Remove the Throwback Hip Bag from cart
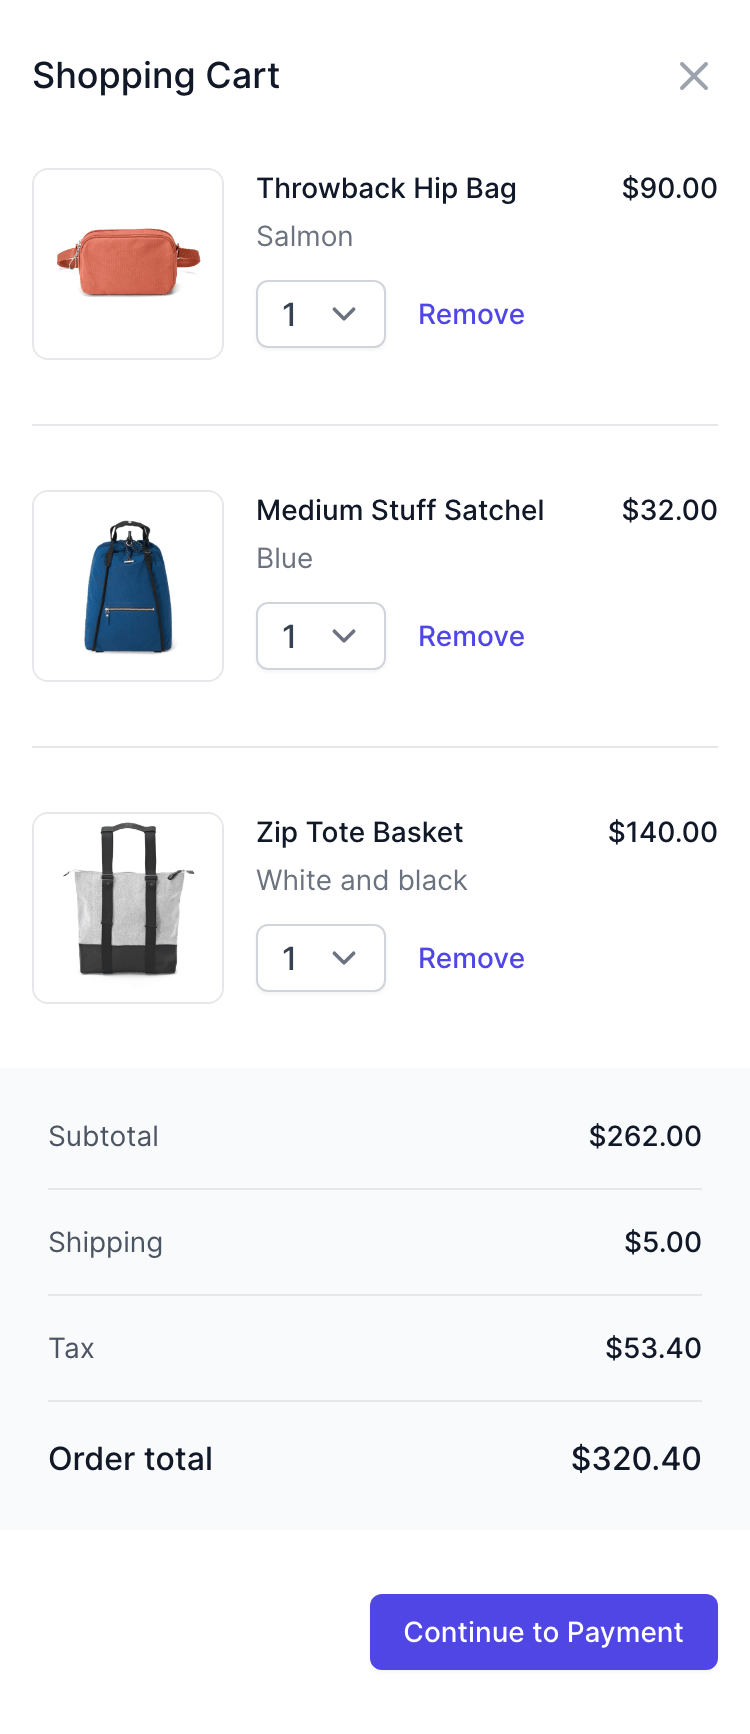Screen dimensions: 750x1734 point(471,314)
